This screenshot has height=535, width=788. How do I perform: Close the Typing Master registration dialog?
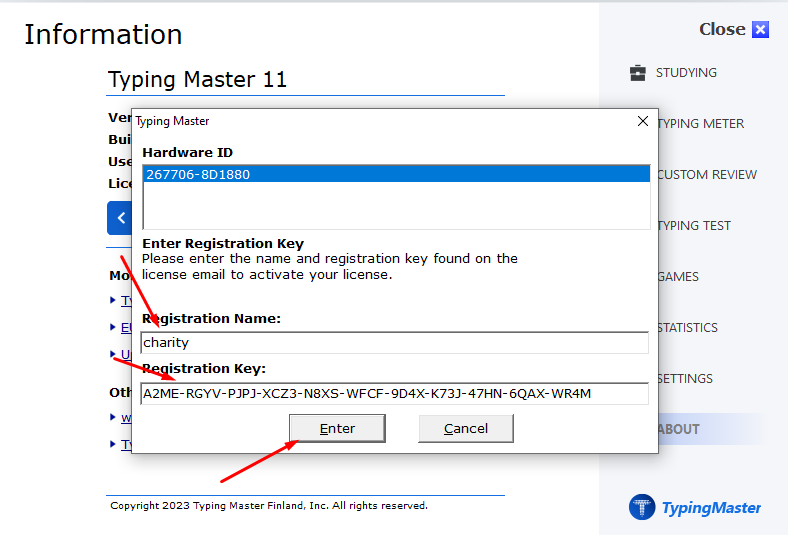coord(643,121)
